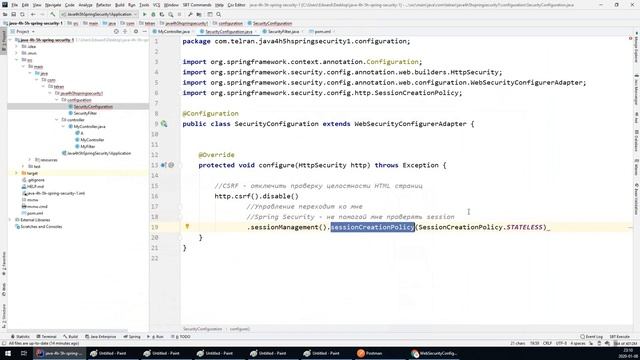Viewport: 640px width, 360px height.
Task: Click the Synchronize refresh toolbar icon
Action: coord(22,14)
